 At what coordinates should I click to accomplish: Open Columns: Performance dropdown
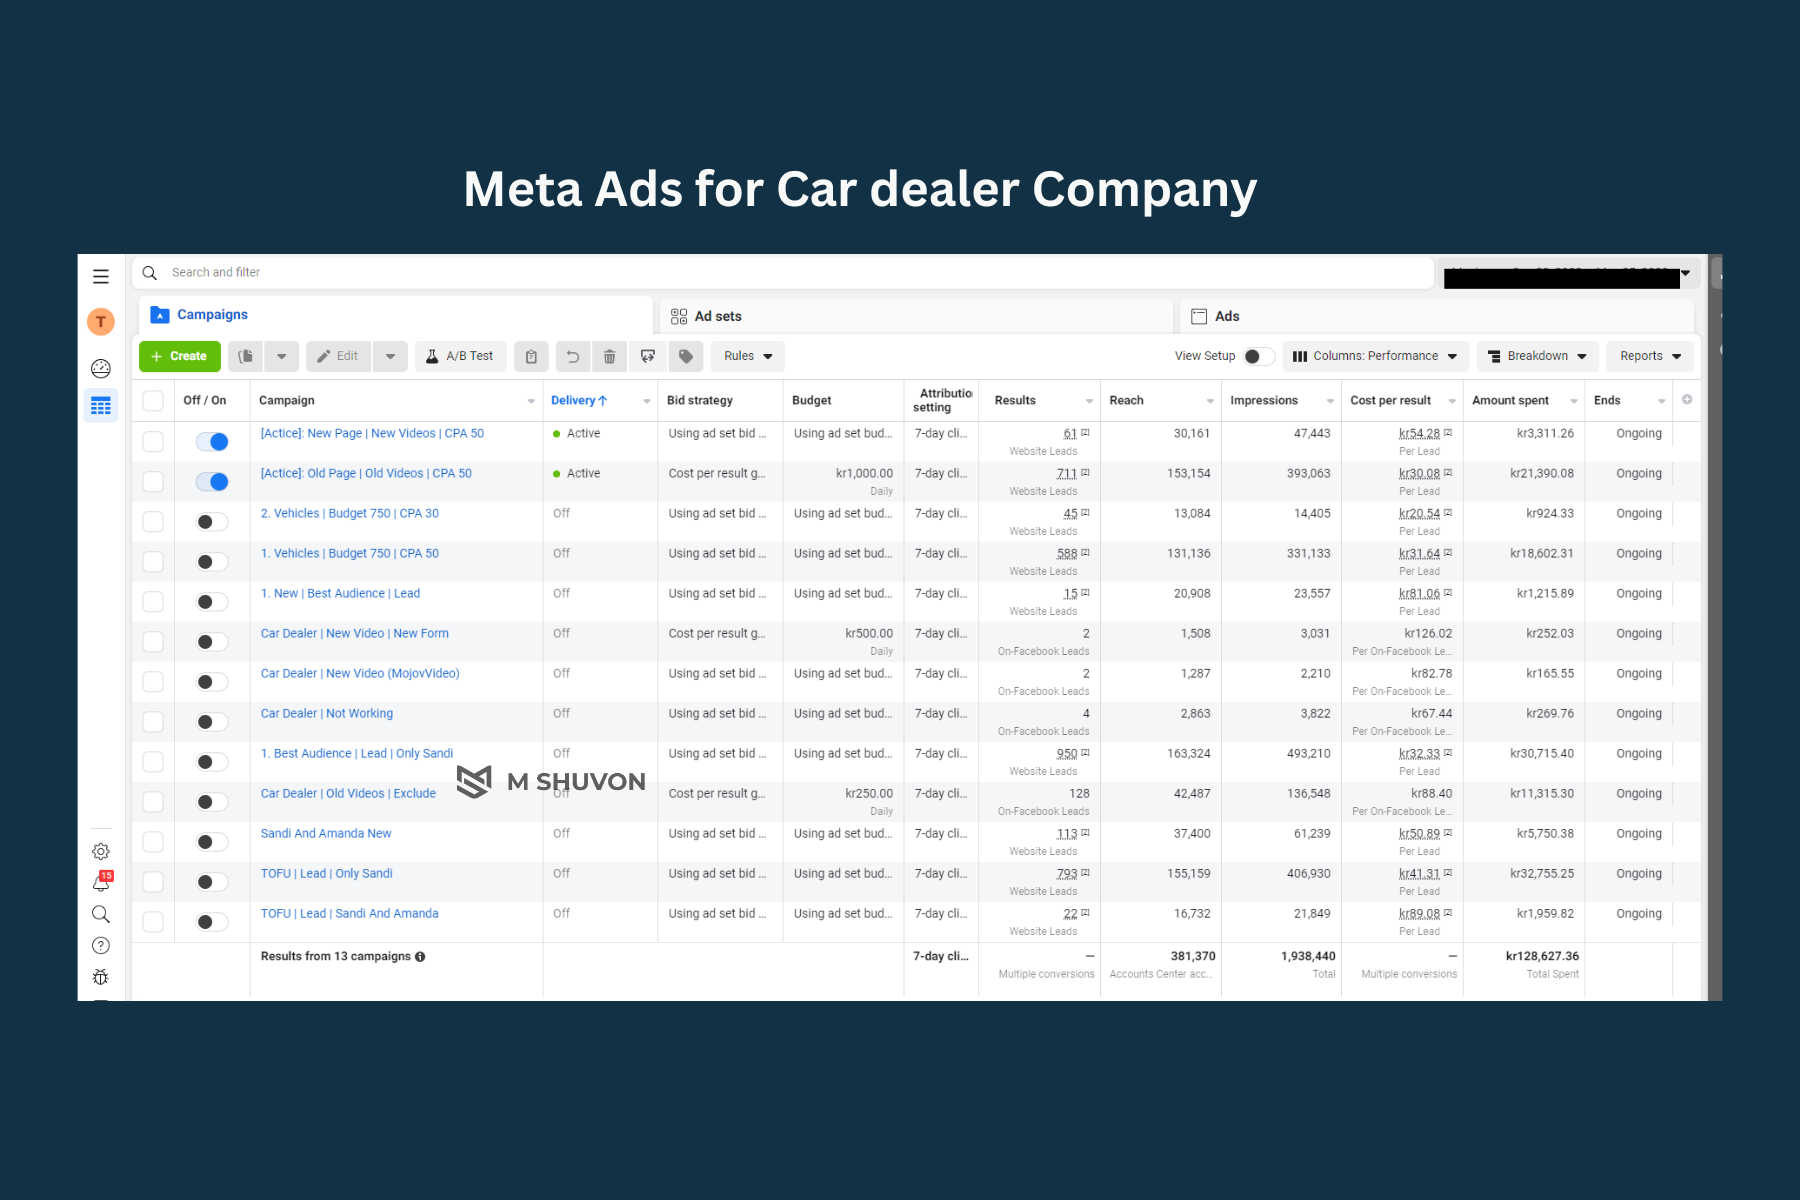pos(1375,356)
